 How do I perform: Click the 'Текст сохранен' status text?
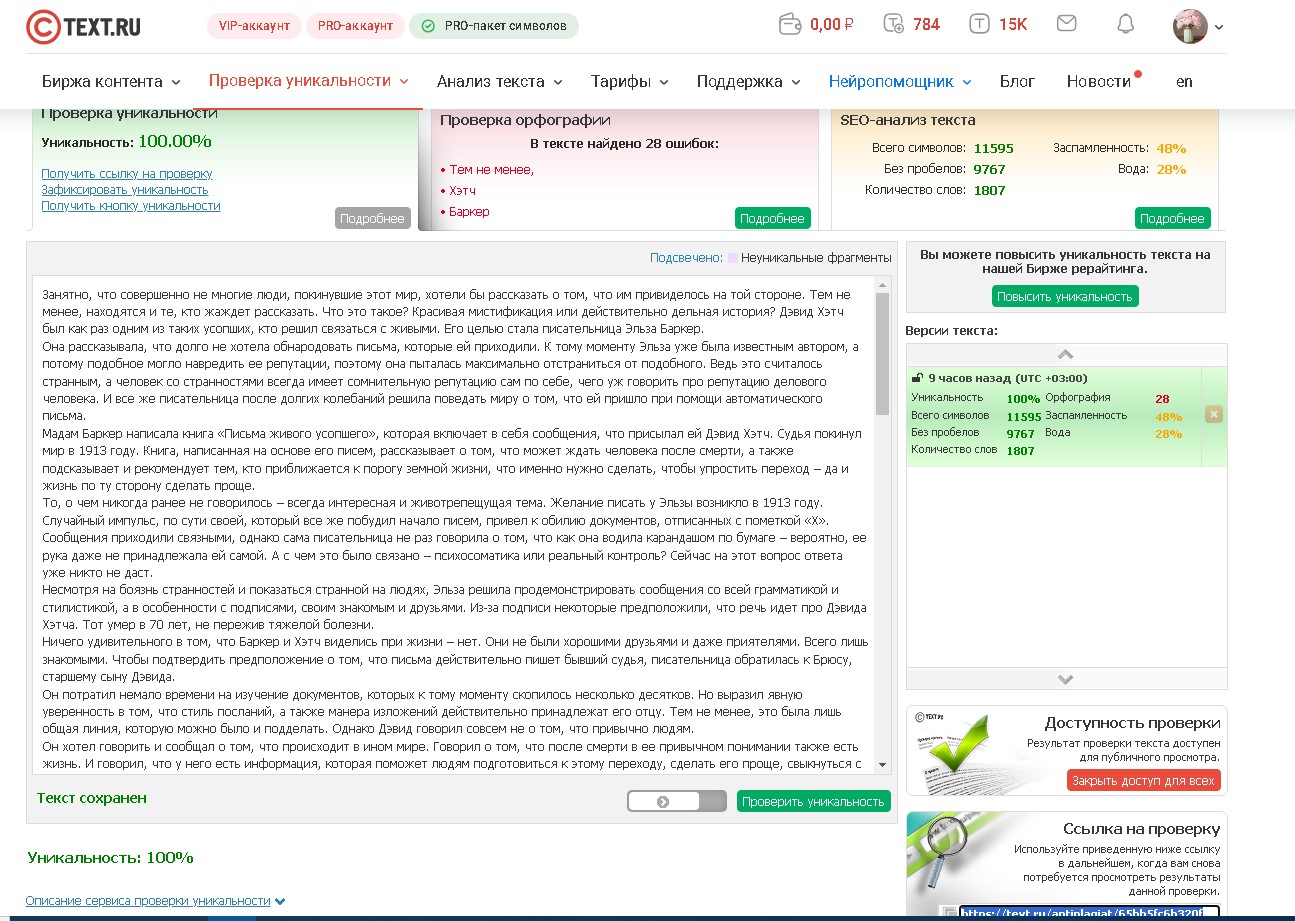pyautogui.click(x=92, y=798)
